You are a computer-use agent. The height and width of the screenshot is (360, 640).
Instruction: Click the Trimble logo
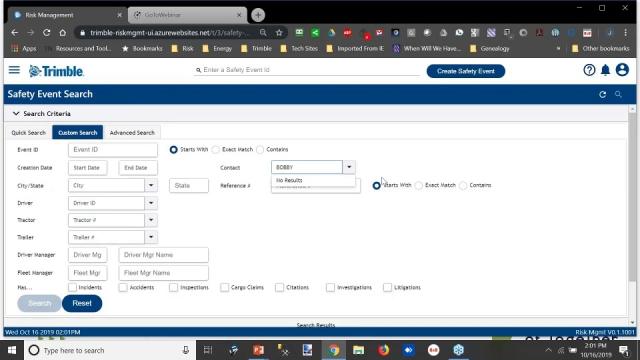[56, 71]
